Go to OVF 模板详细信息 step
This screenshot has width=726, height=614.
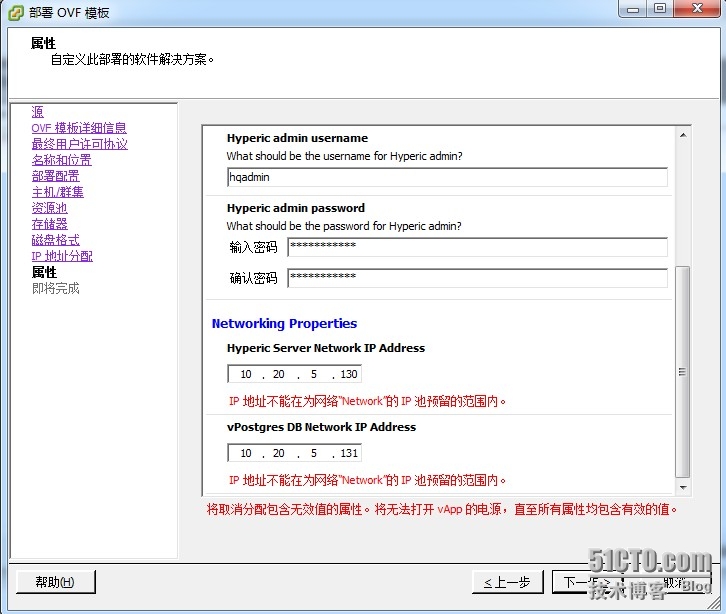[79, 128]
